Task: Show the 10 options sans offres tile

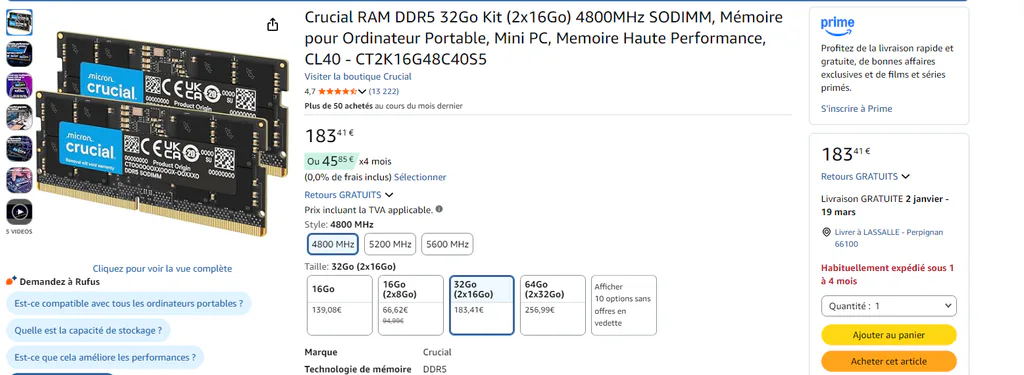Action: [x=624, y=305]
